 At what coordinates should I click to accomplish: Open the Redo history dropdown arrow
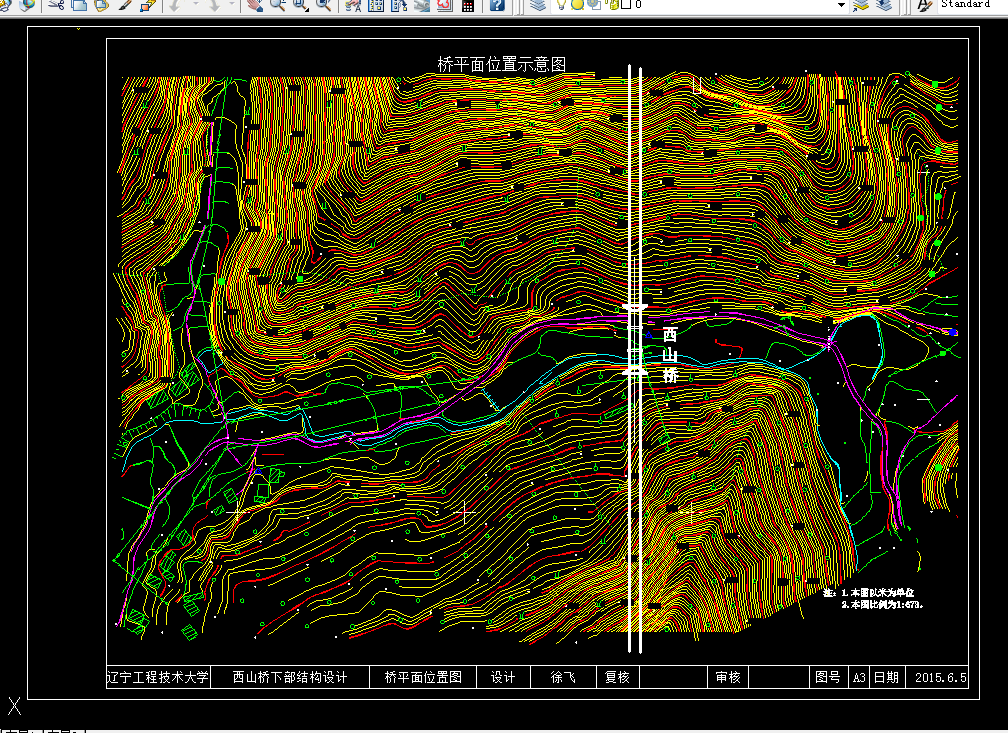pos(231,4)
